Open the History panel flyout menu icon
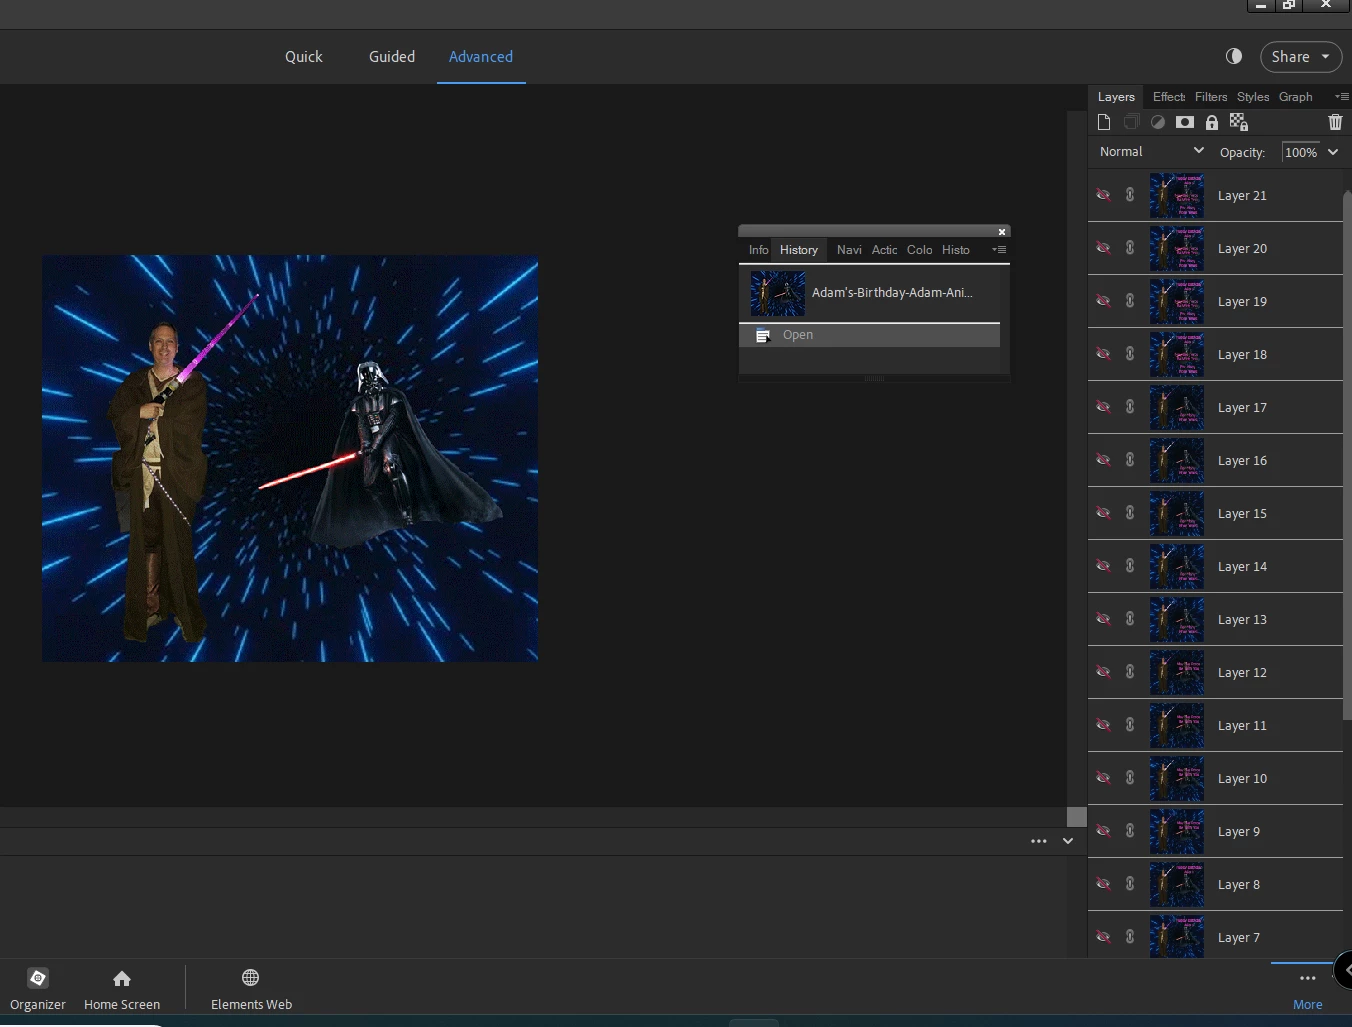1352x1027 pixels. [x=999, y=250]
